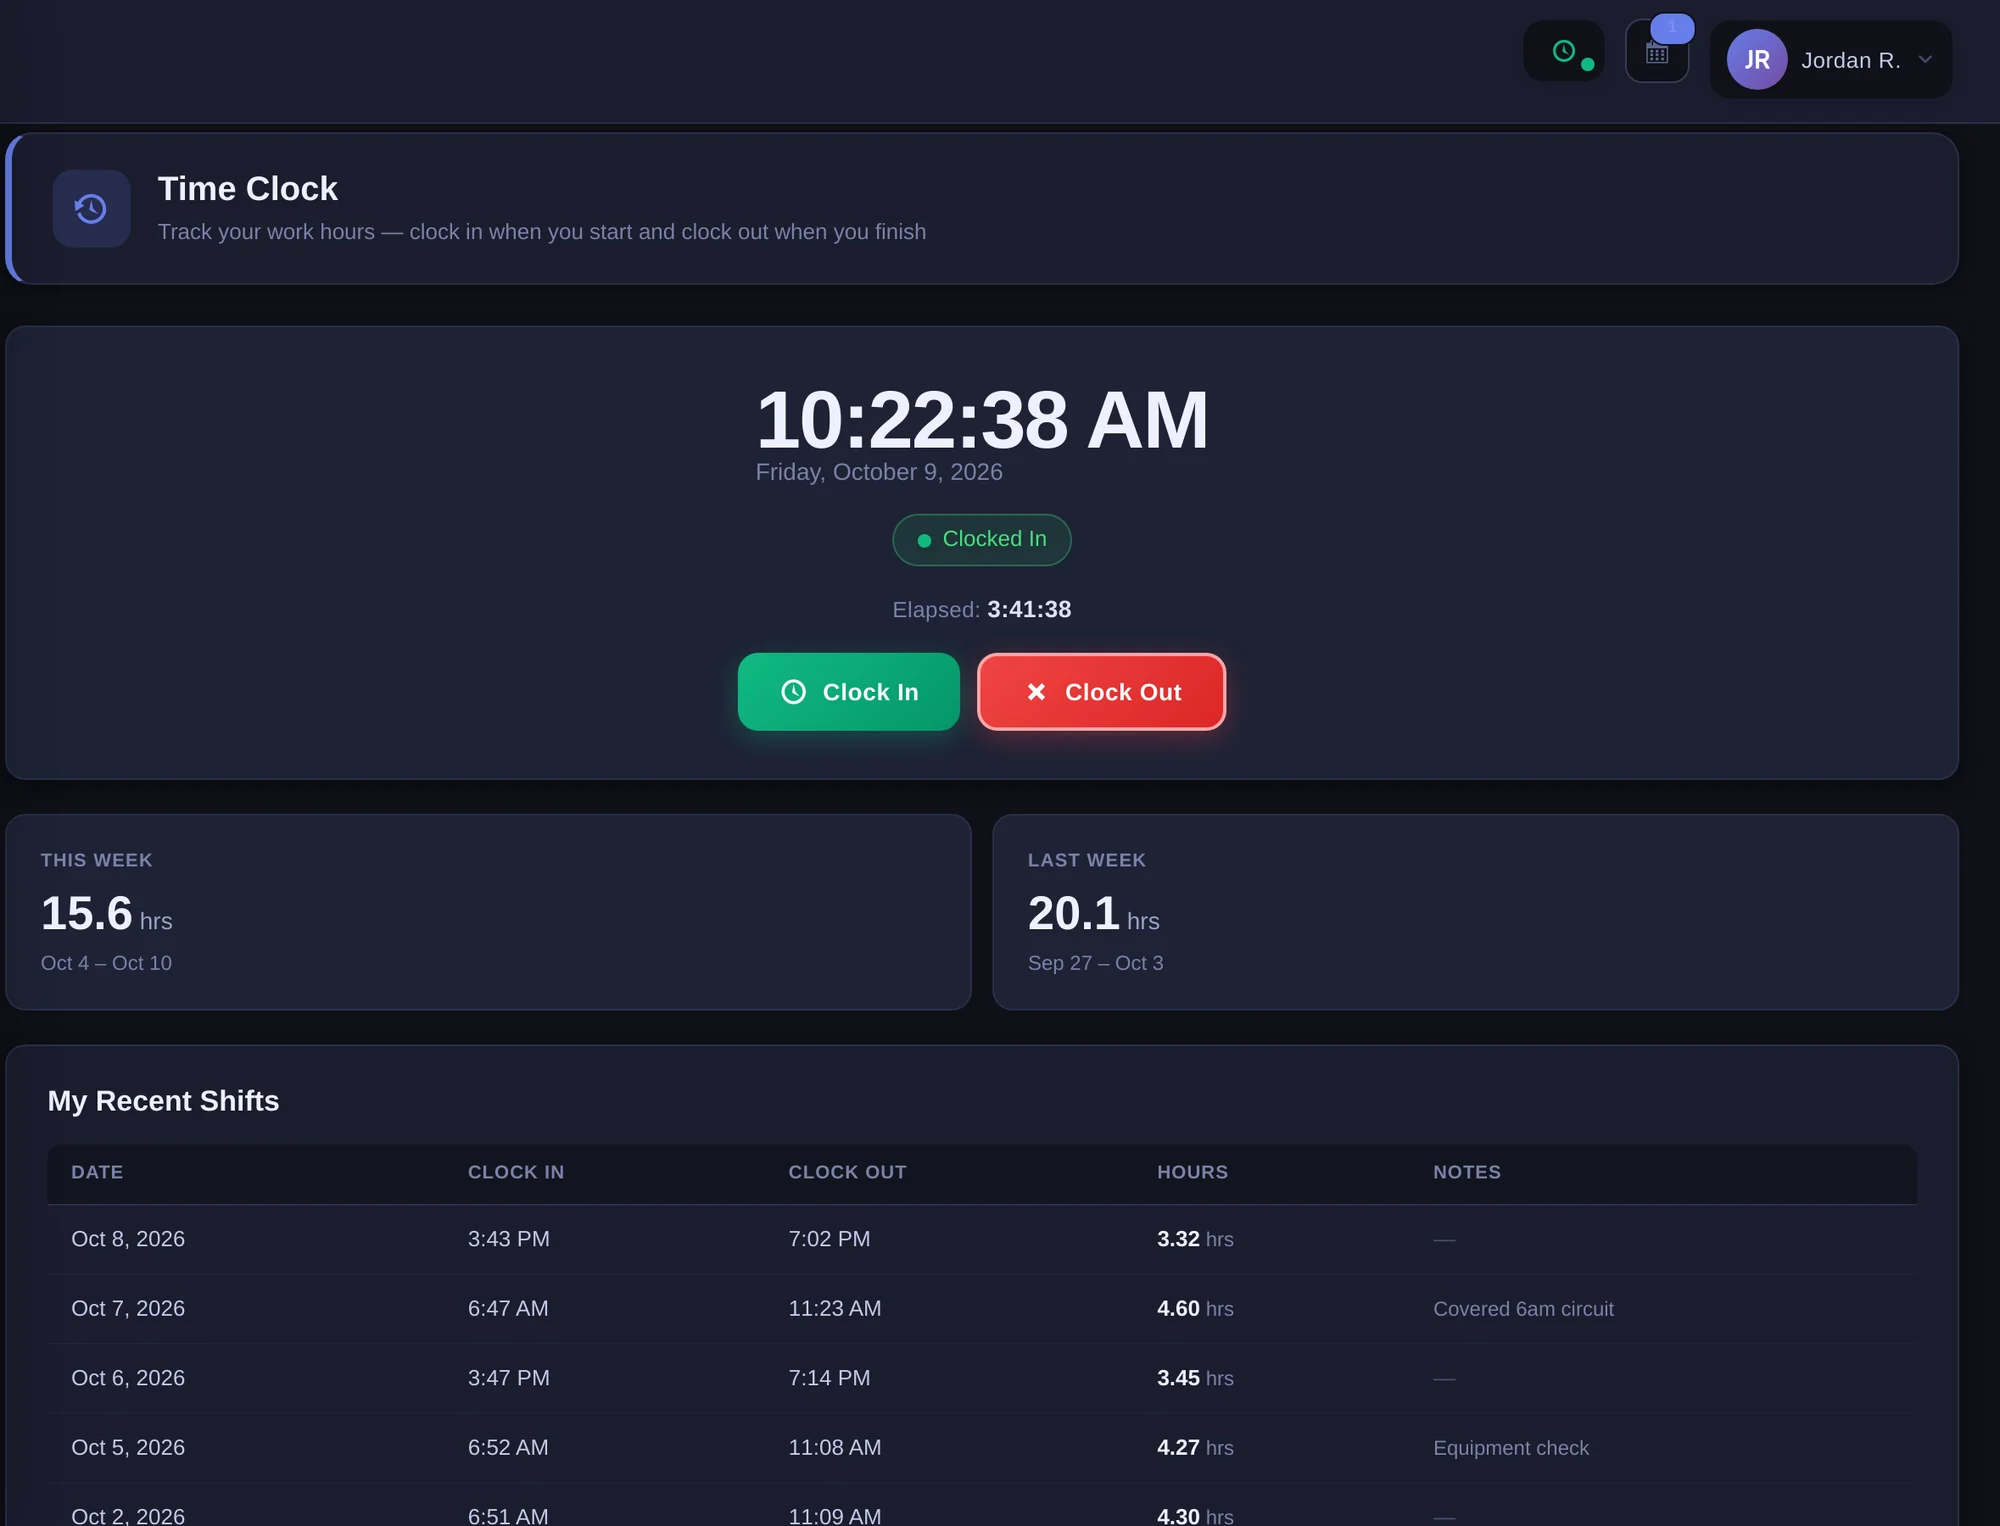
Task: Select the Oct 8, 2026 shift row date
Action: (x=128, y=1239)
